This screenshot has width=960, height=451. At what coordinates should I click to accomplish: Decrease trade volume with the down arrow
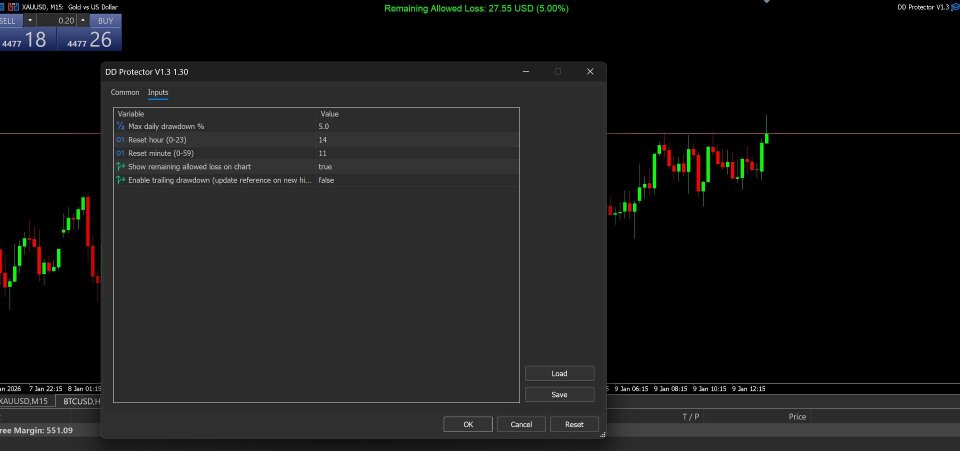29,21
